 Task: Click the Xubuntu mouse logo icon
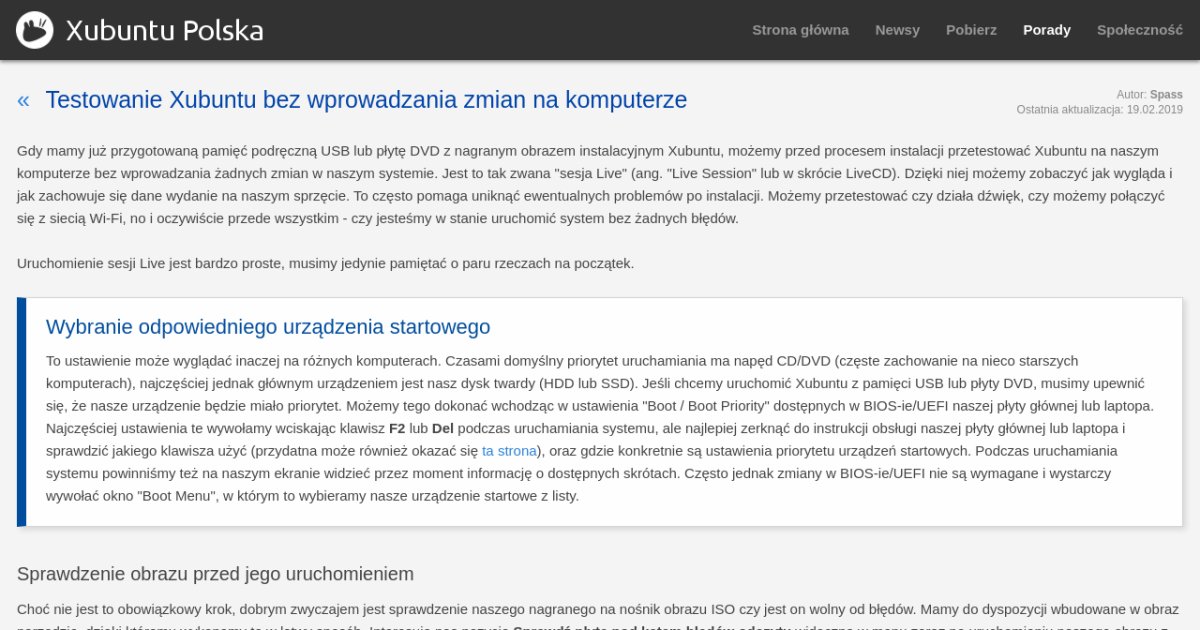(x=35, y=30)
